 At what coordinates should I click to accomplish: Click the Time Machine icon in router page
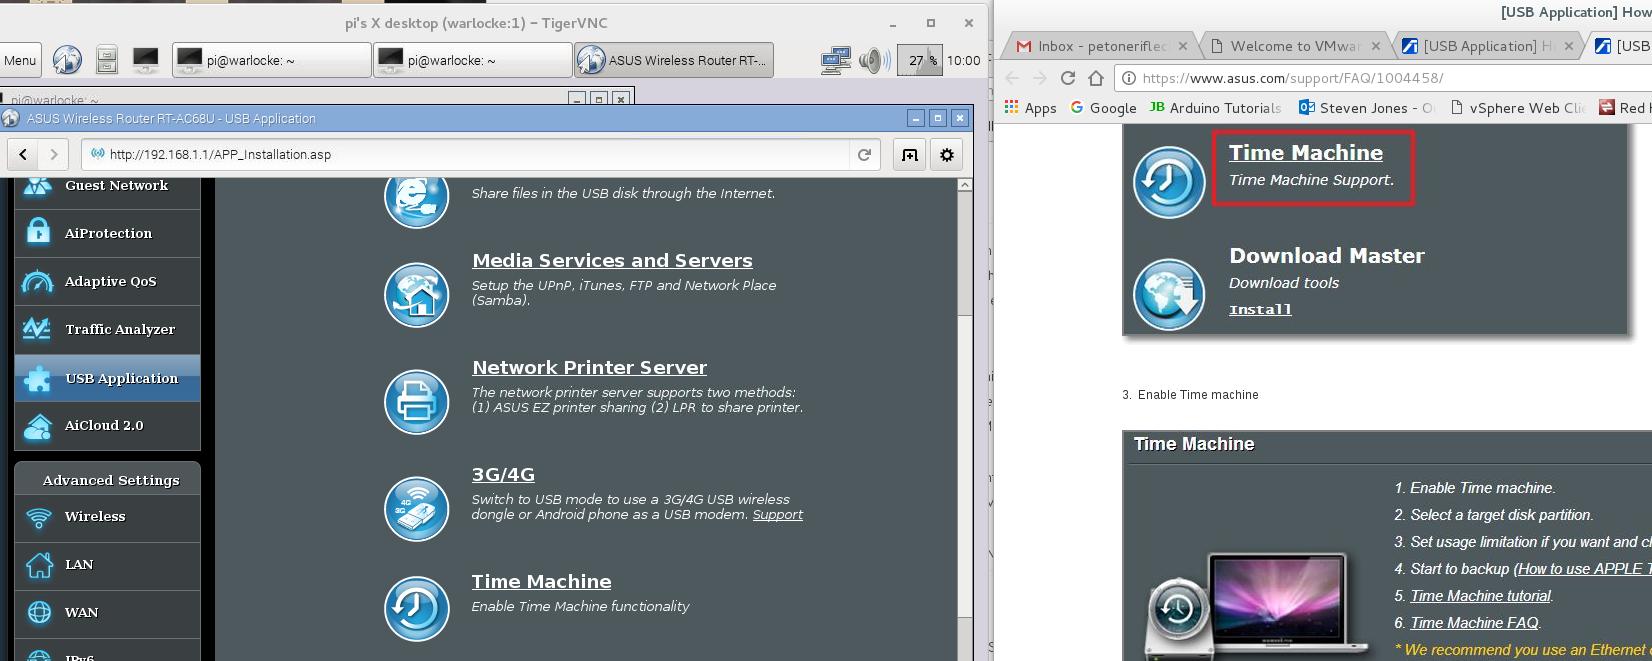417,608
